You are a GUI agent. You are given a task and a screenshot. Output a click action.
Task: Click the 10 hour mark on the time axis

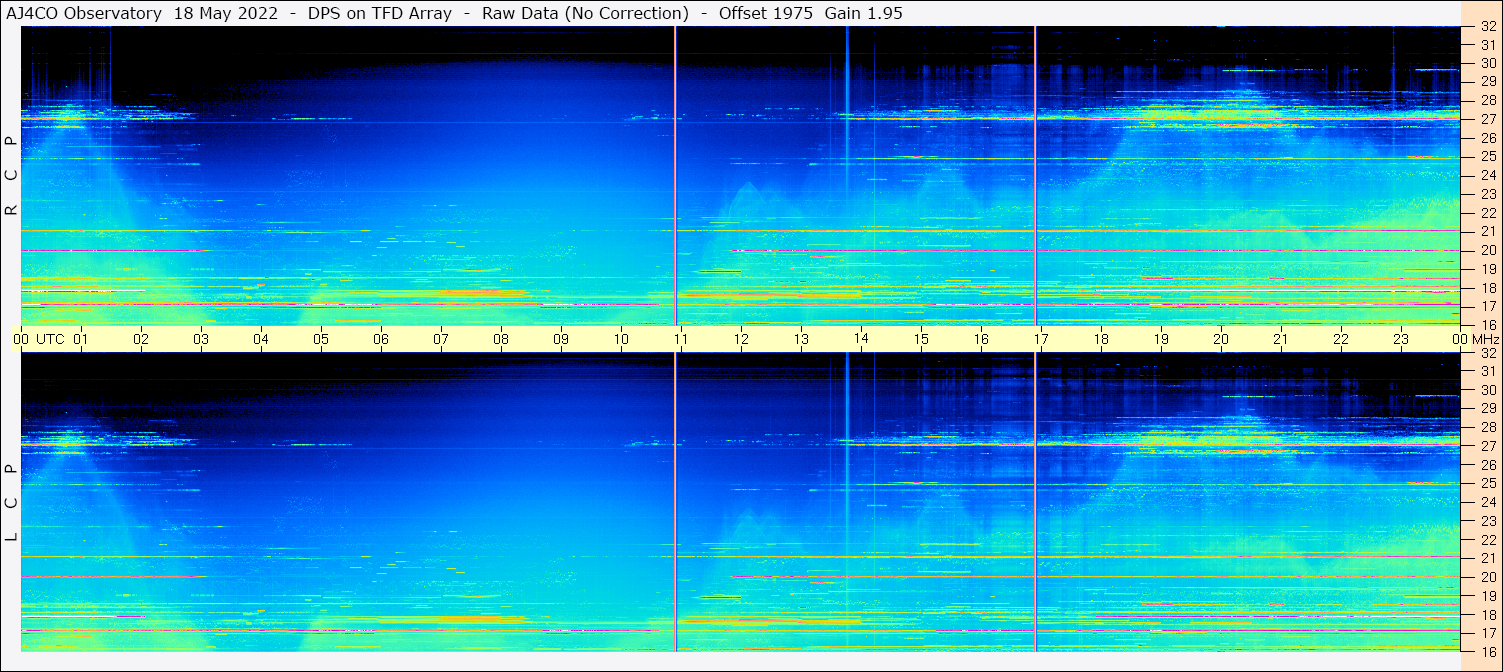click(621, 339)
